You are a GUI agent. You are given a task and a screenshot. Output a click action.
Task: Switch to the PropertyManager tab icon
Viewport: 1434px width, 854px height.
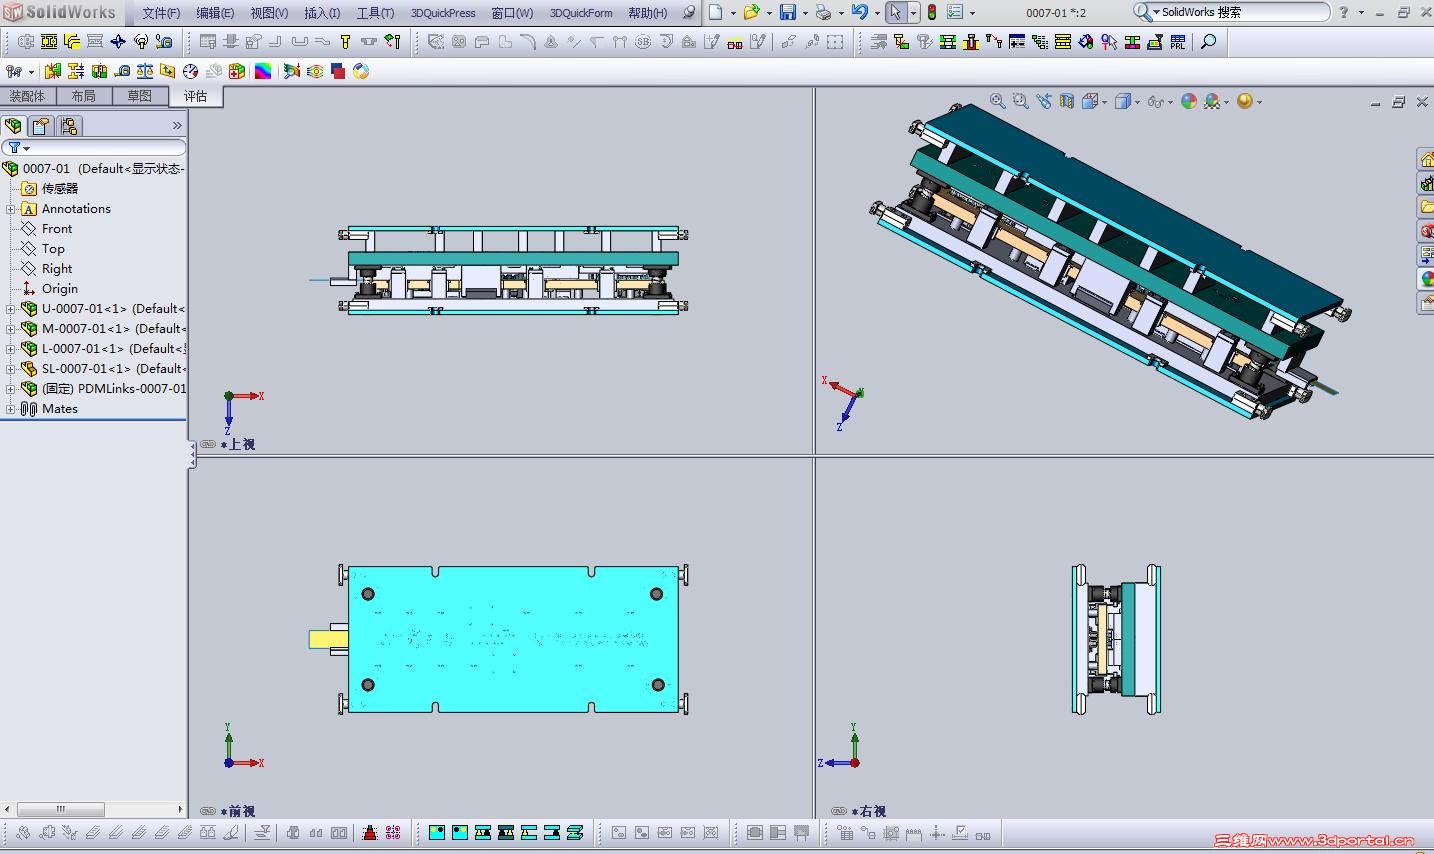[40, 126]
